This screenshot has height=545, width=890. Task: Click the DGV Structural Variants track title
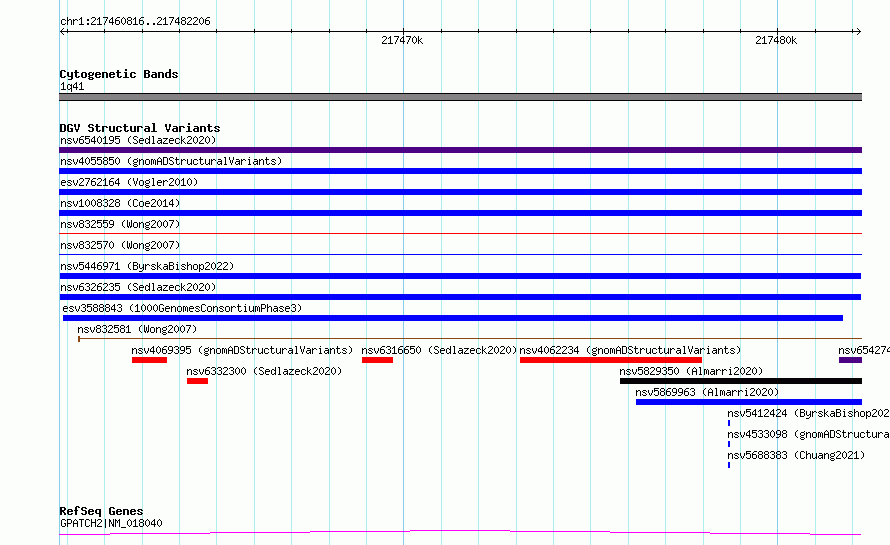point(140,128)
